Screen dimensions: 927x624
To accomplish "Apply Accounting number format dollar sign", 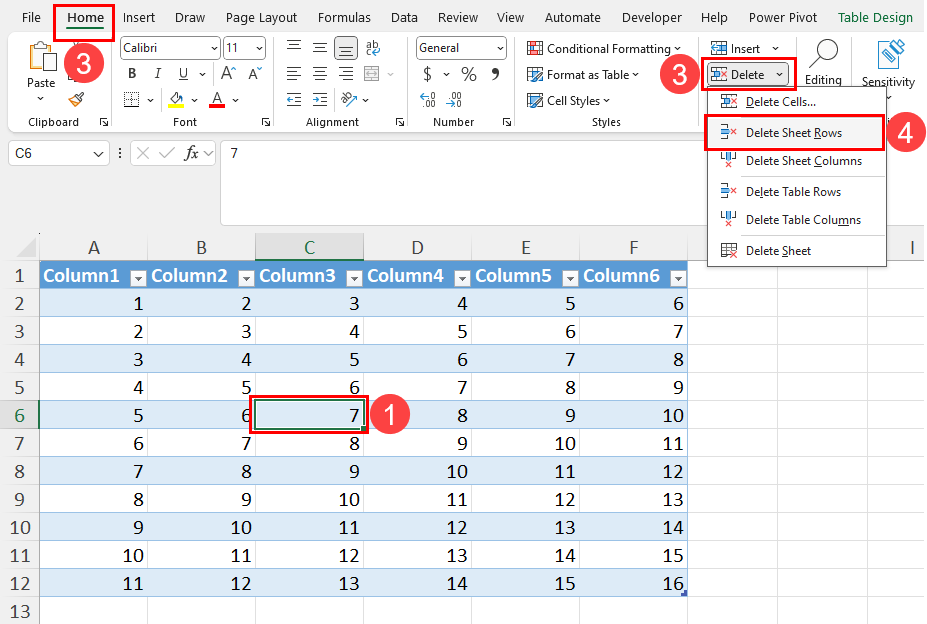I will coord(427,74).
